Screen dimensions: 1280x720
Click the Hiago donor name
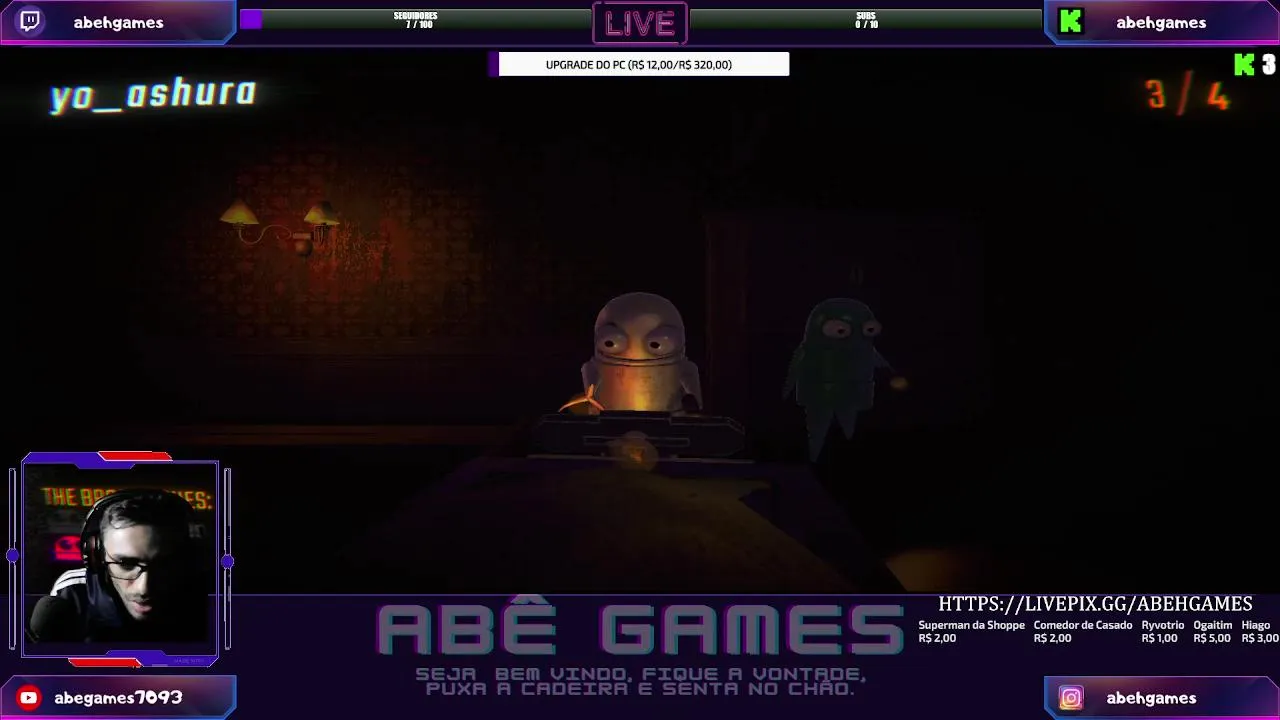click(x=1256, y=625)
